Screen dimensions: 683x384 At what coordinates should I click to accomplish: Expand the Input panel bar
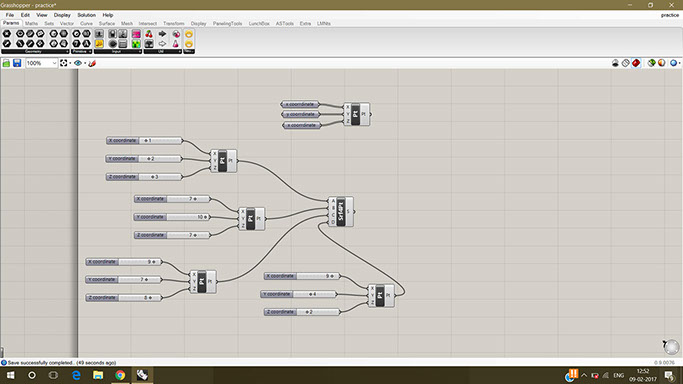tap(118, 51)
